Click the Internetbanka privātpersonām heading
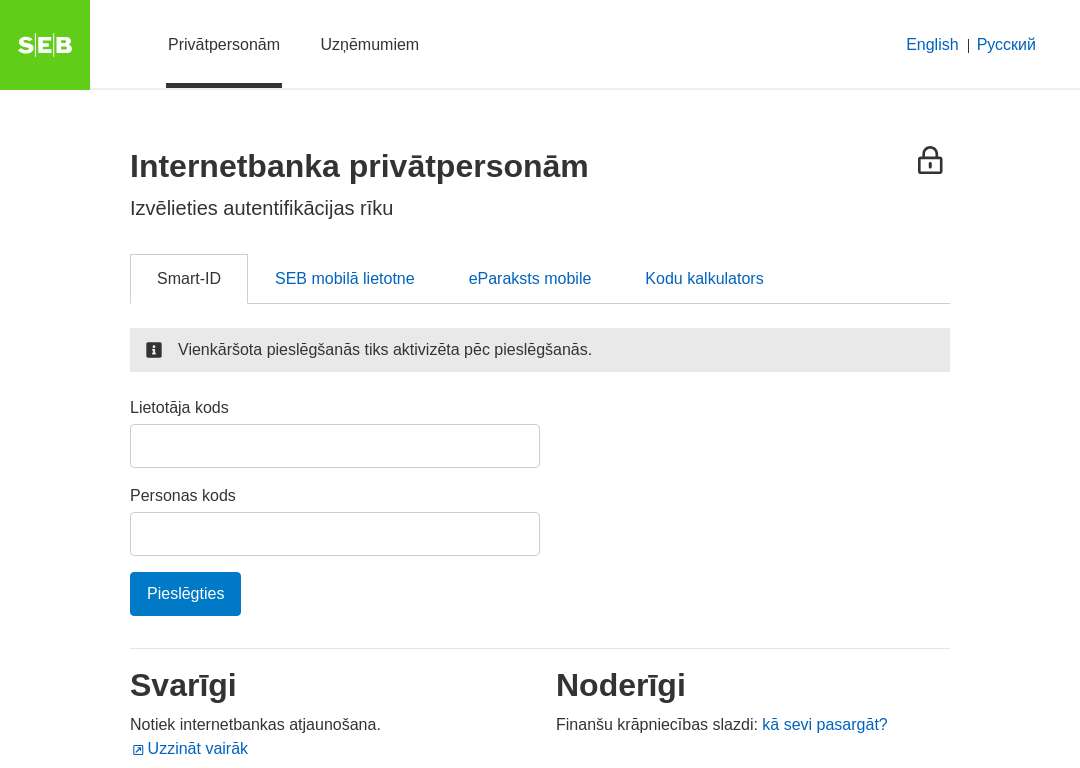Screen dimensions: 1080x768 pos(359,167)
